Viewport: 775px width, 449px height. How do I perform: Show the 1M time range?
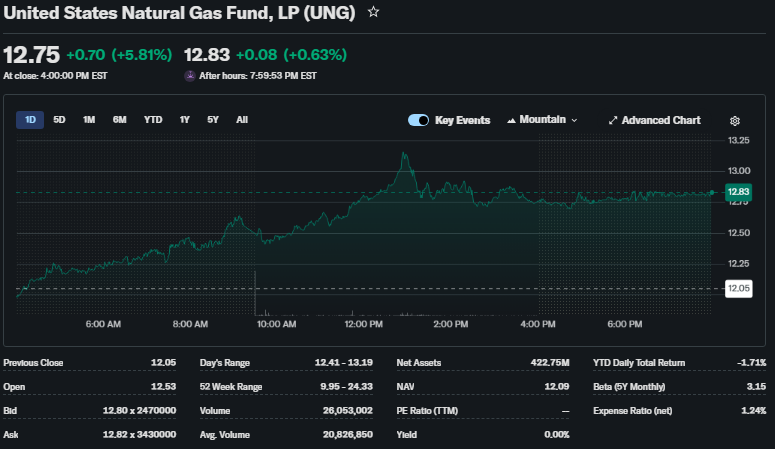click(x=89, y=120)
